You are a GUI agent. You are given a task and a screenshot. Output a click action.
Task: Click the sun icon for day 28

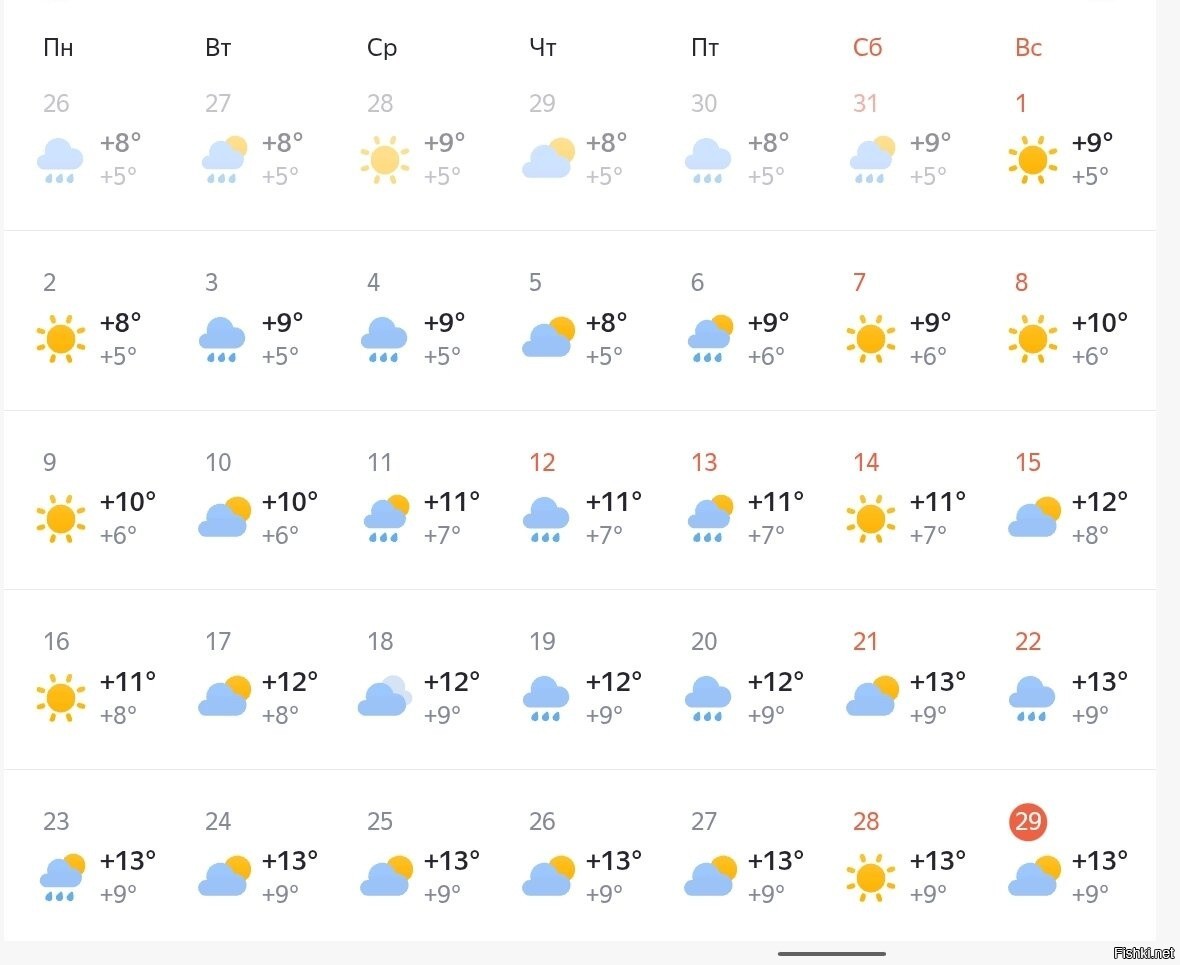click(871, 878)
